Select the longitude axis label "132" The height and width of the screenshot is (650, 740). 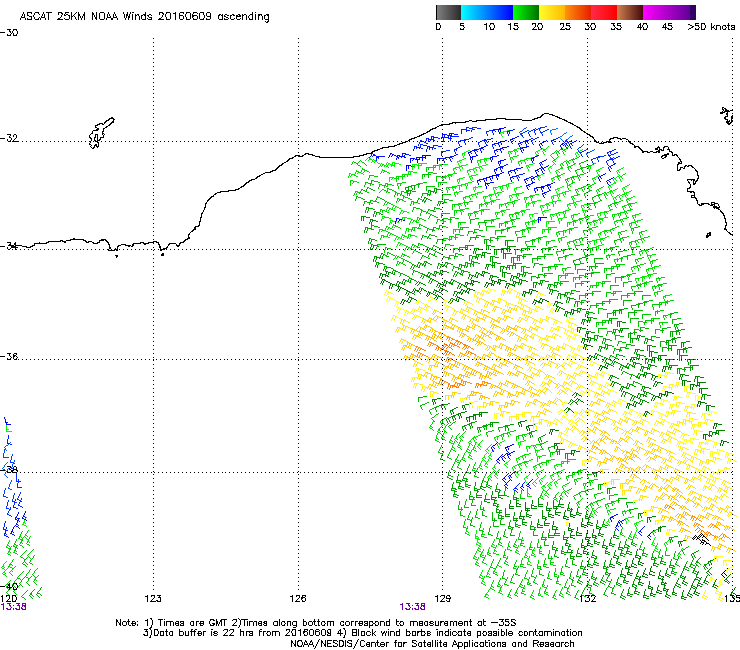click(587, 599)
